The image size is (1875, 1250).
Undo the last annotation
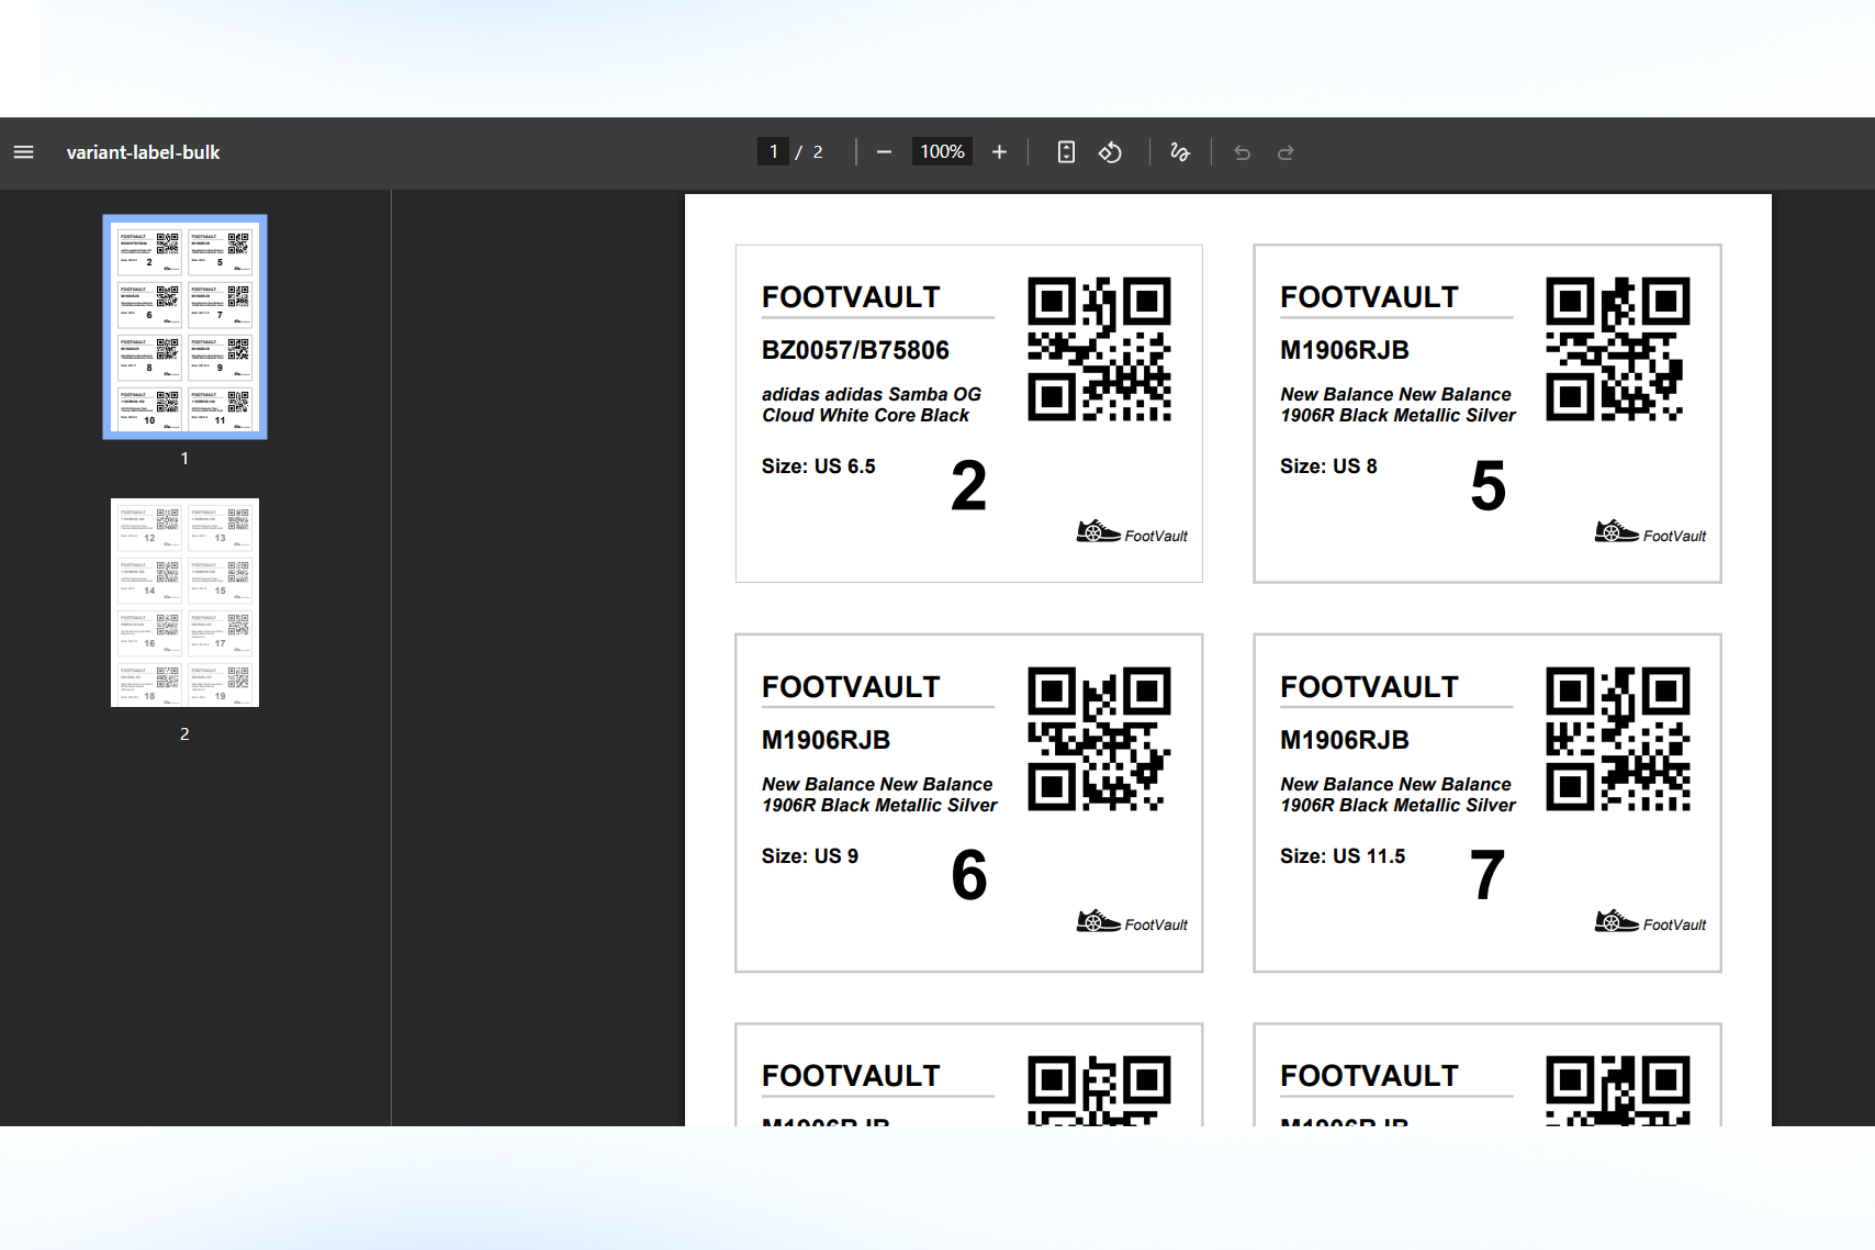1241,152
